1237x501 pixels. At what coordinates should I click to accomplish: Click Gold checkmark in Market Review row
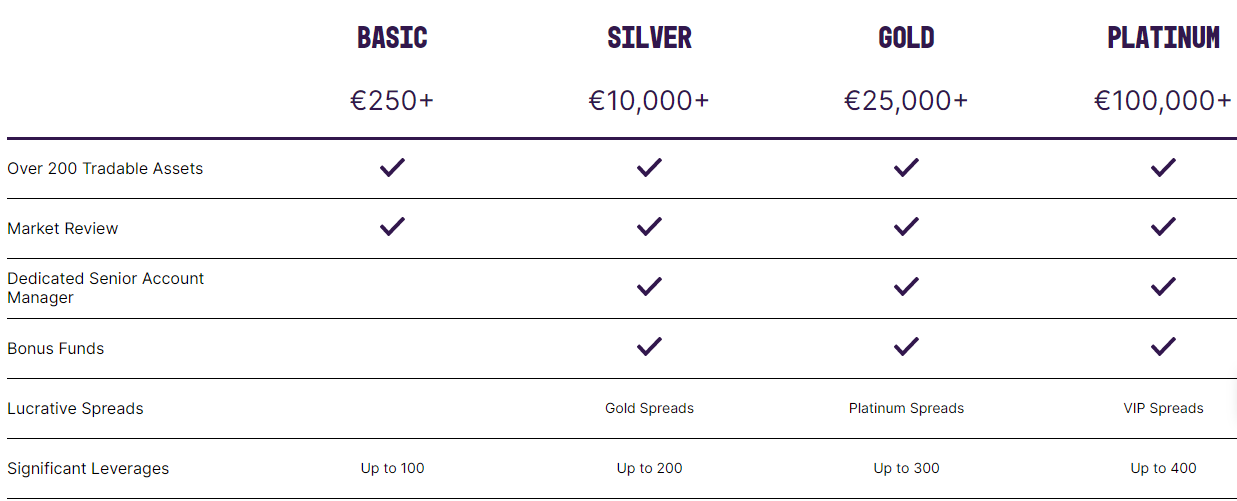coord(906,228)
